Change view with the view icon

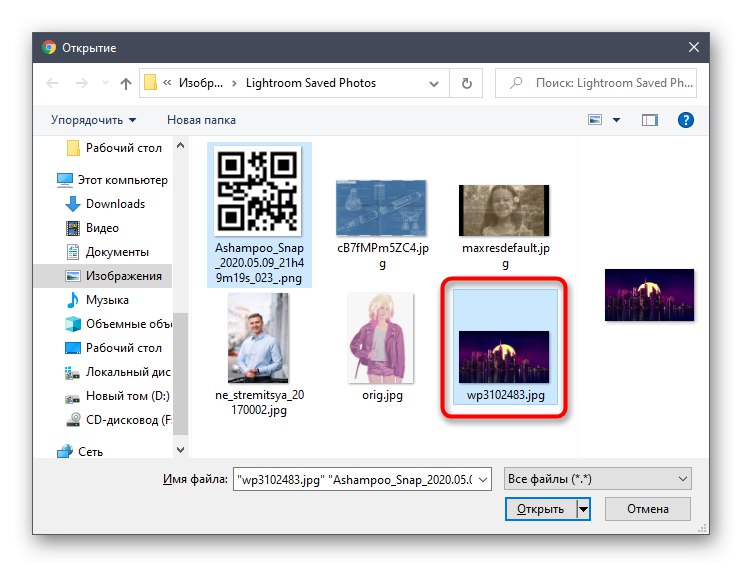pyautogui.click(x=595, y=120)
